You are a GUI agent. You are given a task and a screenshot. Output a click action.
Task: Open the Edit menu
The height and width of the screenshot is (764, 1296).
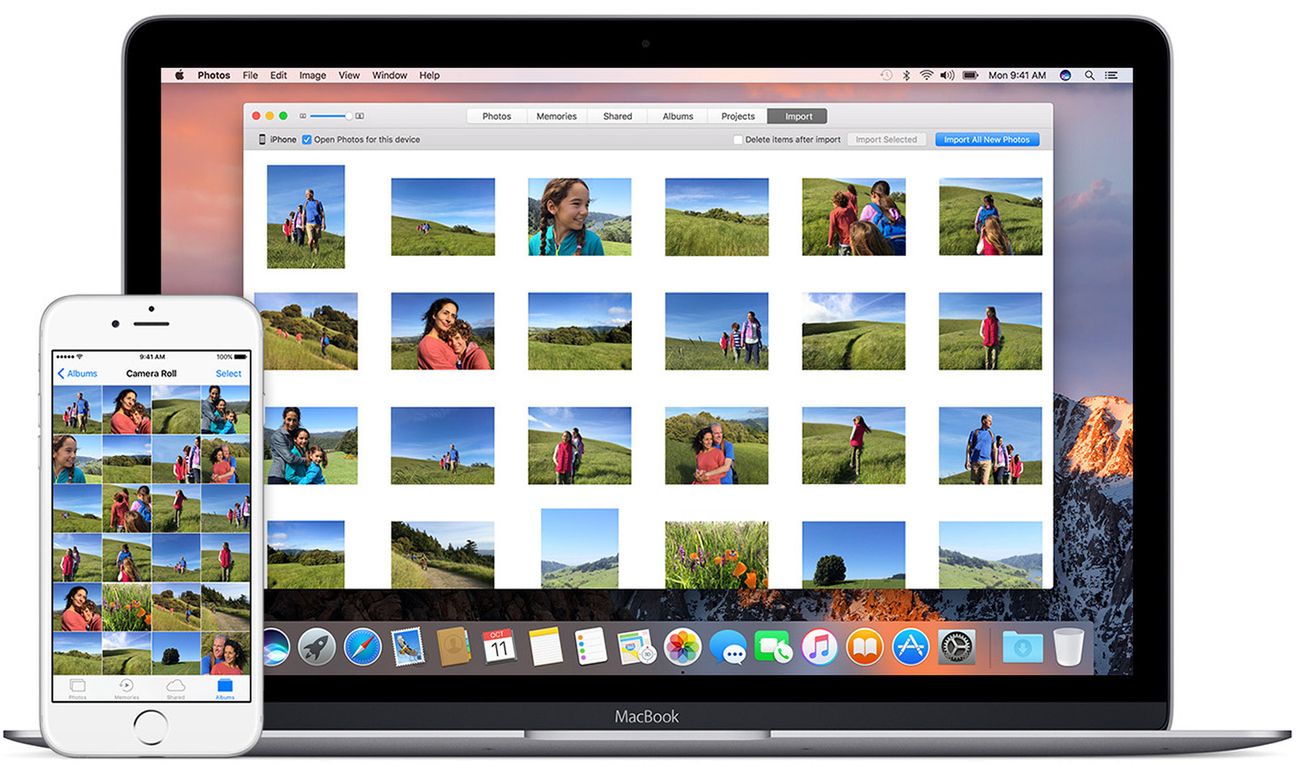pos(279,75)
